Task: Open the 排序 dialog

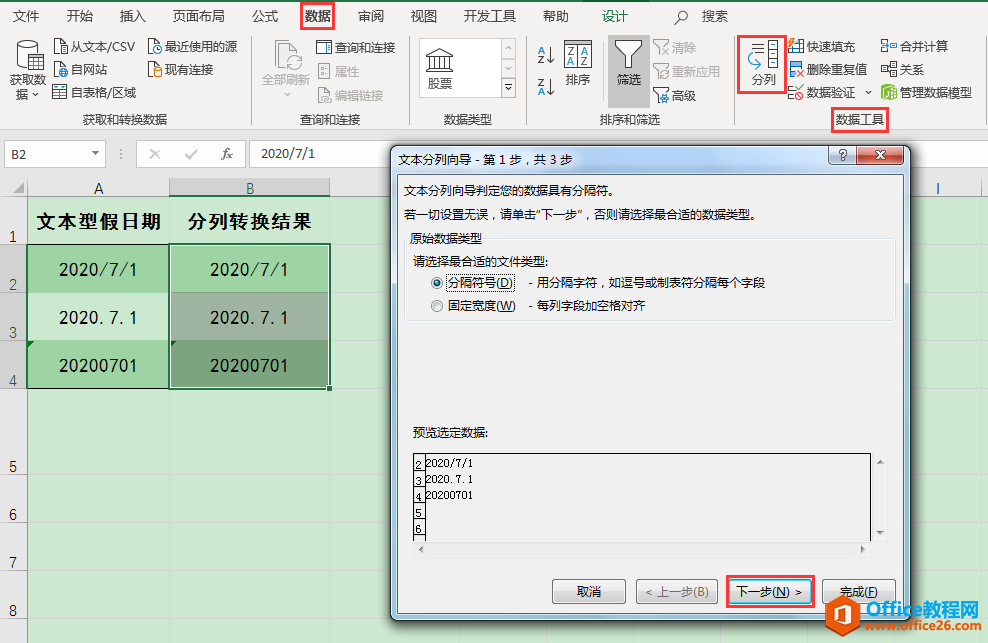Action: click(x=578, y=63)
